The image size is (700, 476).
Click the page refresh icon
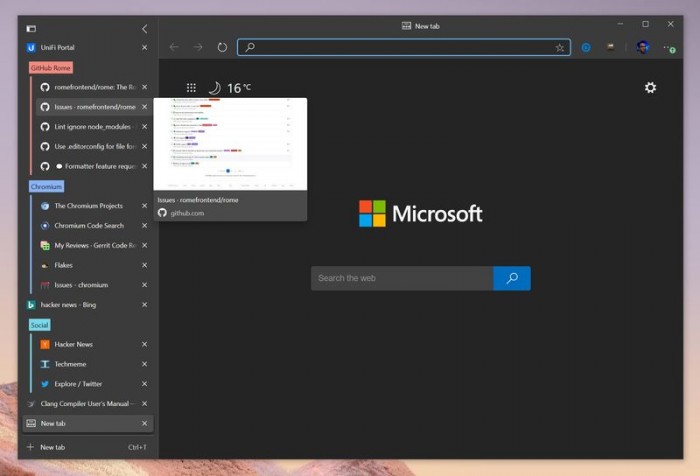coord(222,47)
